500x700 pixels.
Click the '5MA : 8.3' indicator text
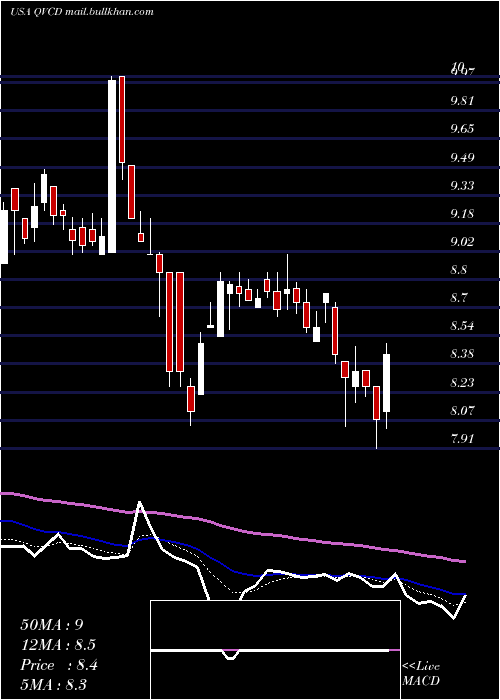tap(54, 684)
